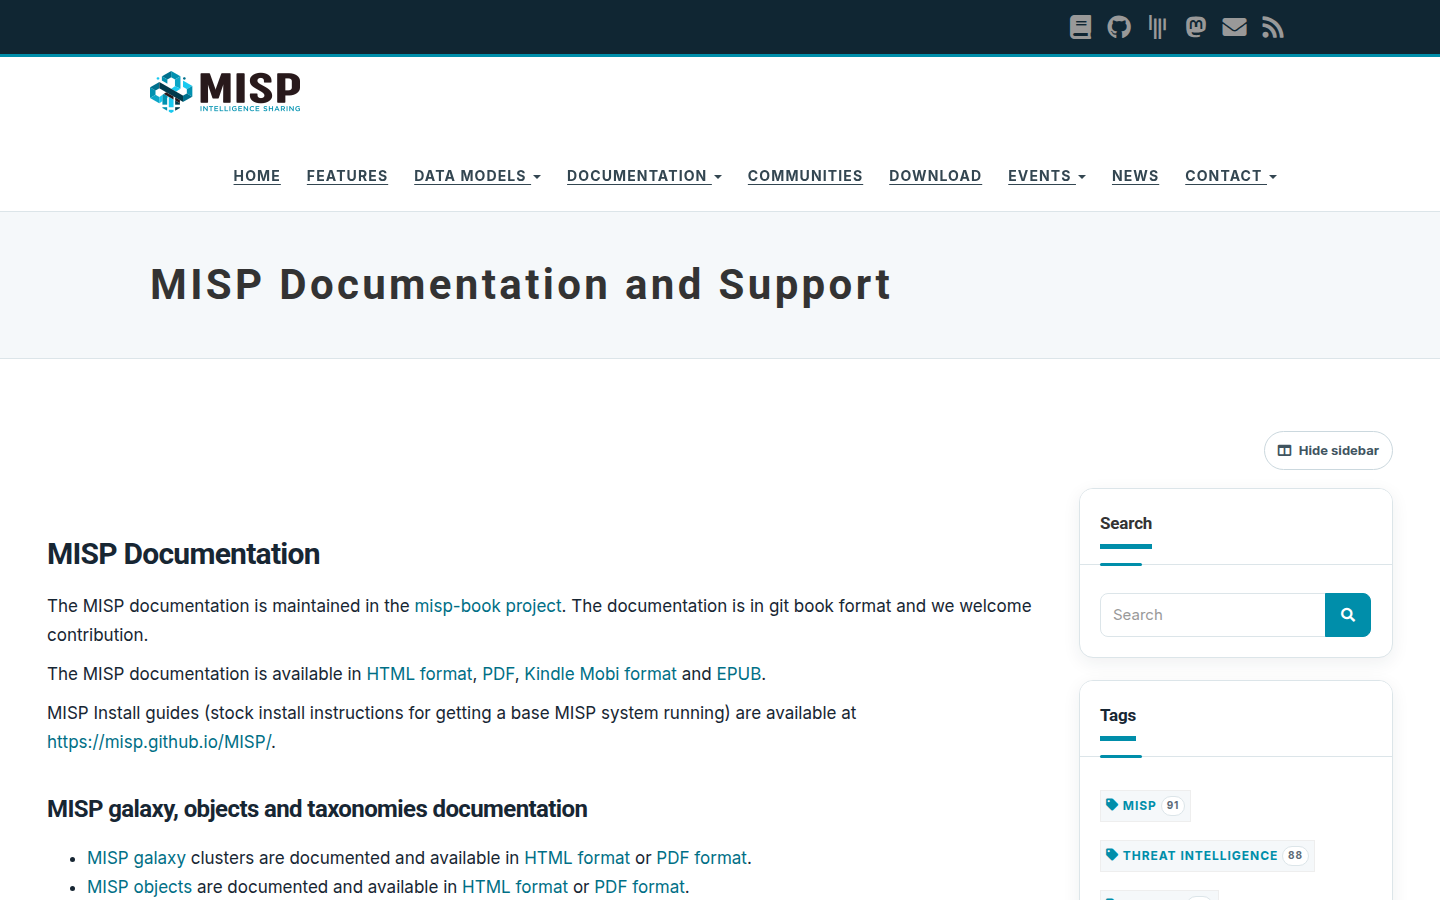The height and width of the screenshot is (900, 1440).
Task: Open the documentation HTML format link
Action: pyautogui.click(x=419, y=674)
